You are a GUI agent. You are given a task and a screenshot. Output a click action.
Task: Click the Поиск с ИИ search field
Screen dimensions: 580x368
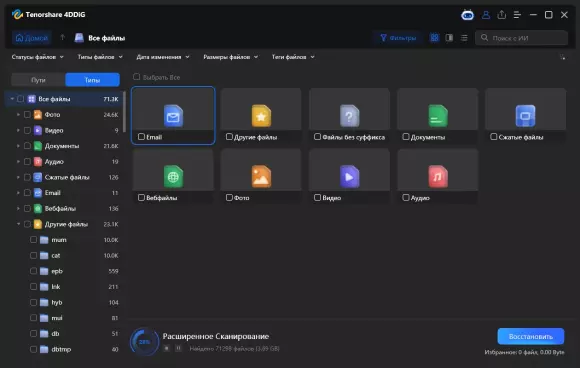click(522, 38)
